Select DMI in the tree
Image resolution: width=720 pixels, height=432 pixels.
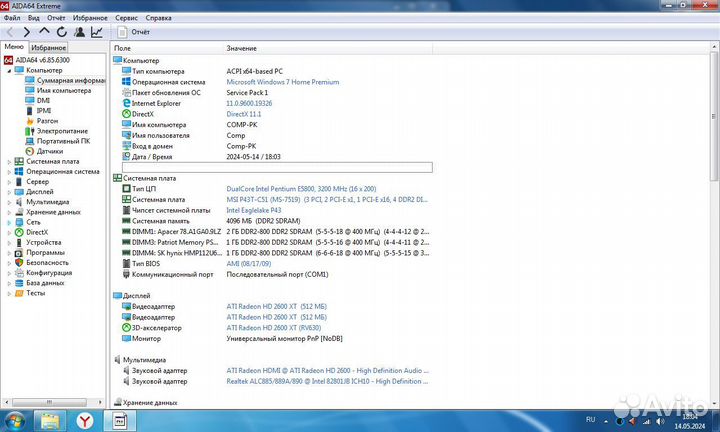(38, 101)
